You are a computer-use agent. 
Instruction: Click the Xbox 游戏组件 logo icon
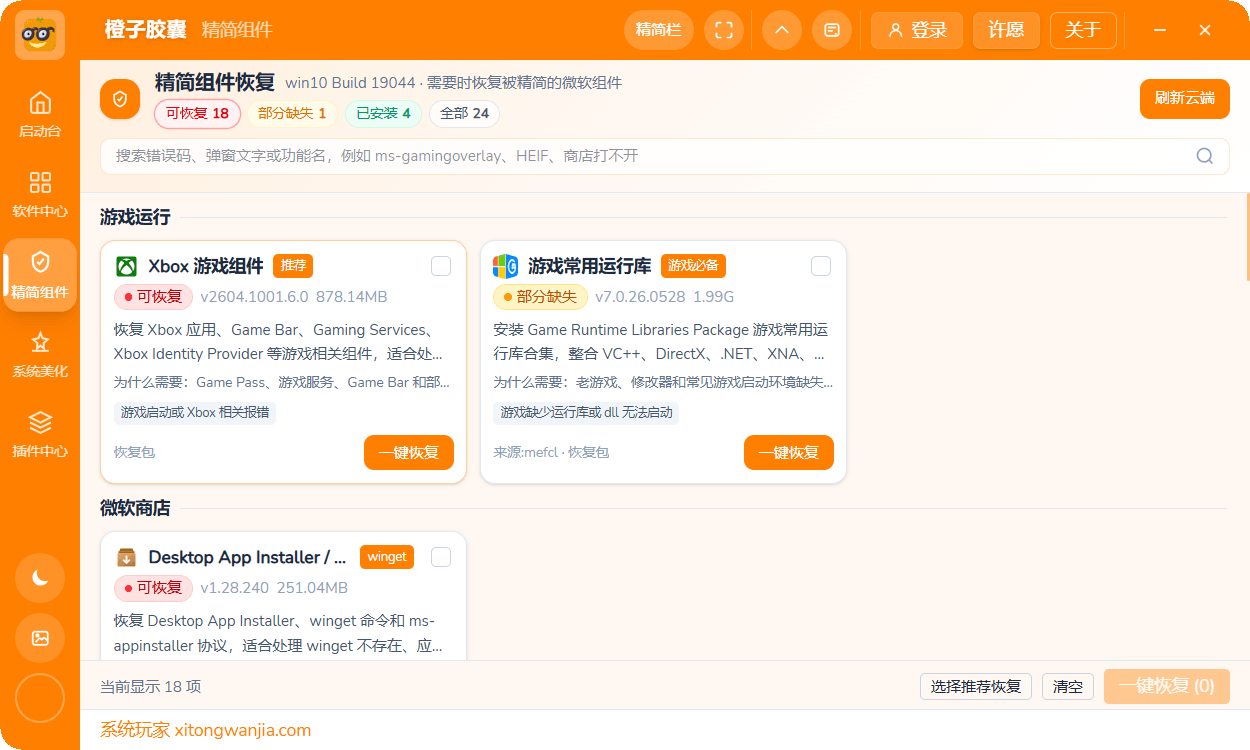point(126,266)
